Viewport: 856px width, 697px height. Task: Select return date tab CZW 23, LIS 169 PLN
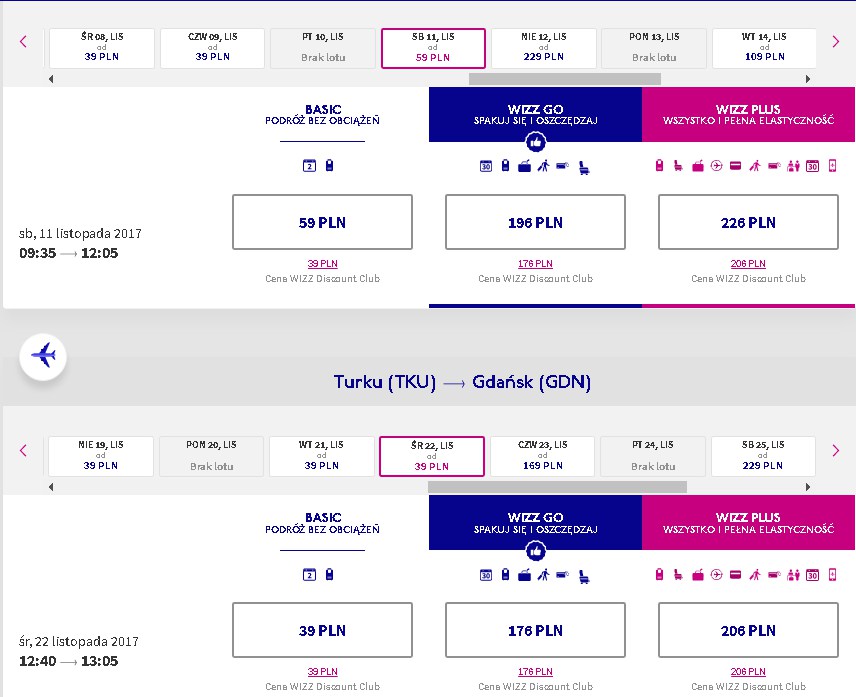click(543, 456)
